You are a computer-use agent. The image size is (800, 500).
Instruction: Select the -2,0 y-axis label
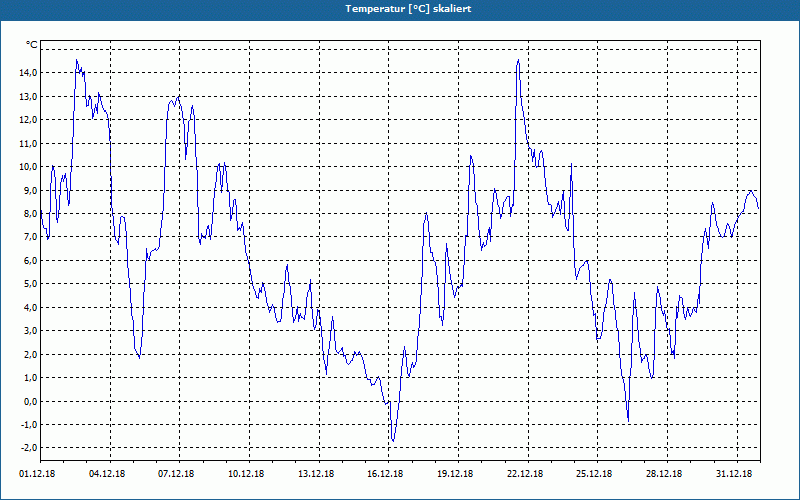[x=29, y=447]
